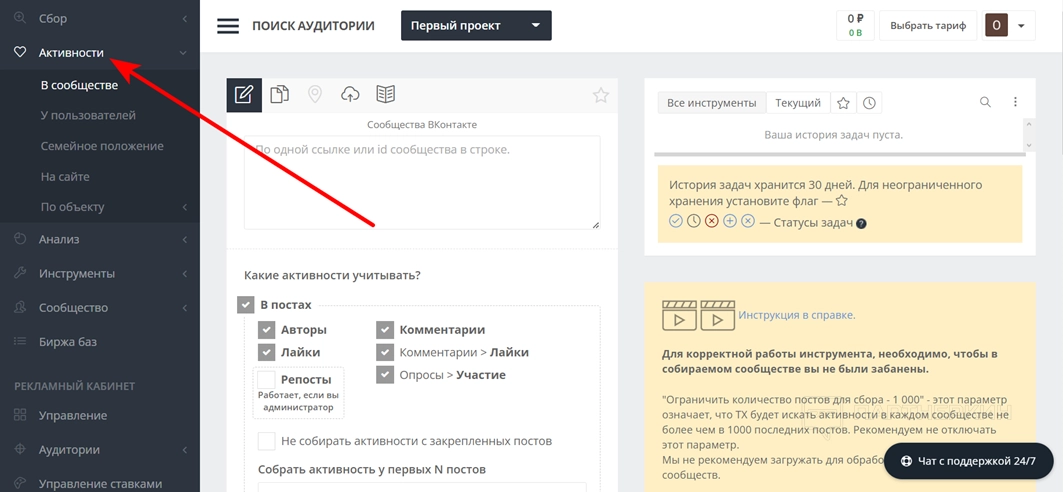
Task: Click the clock filter in task history
Action: pos(870,103)
